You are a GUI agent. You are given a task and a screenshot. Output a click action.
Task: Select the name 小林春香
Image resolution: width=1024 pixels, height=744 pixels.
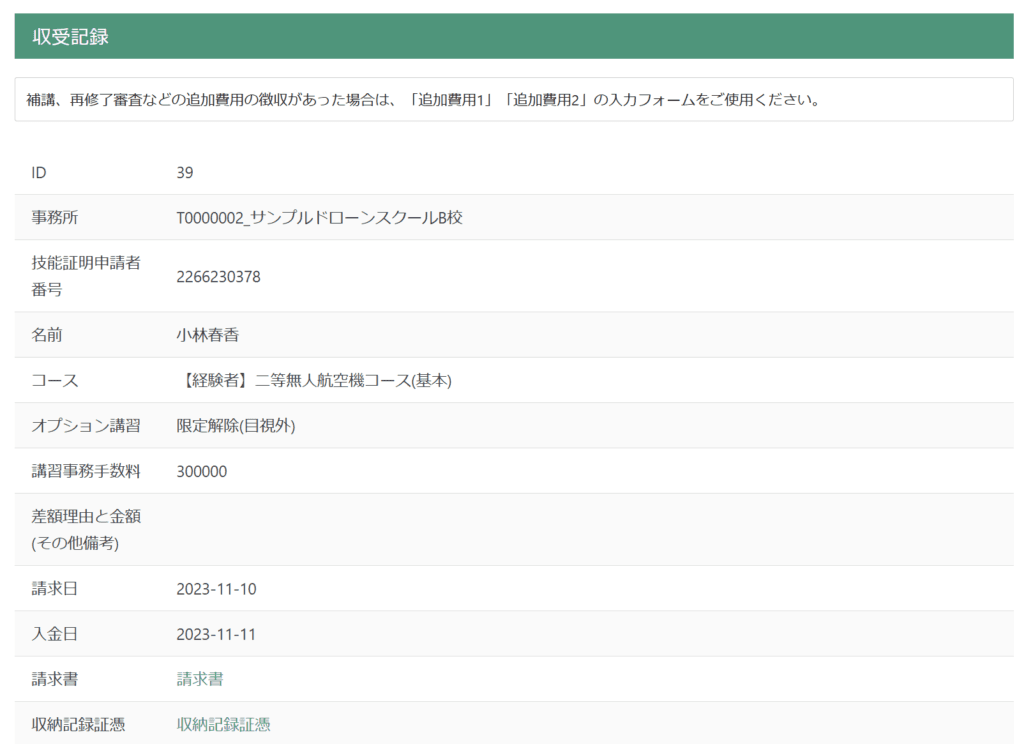[x=208, y=335]
